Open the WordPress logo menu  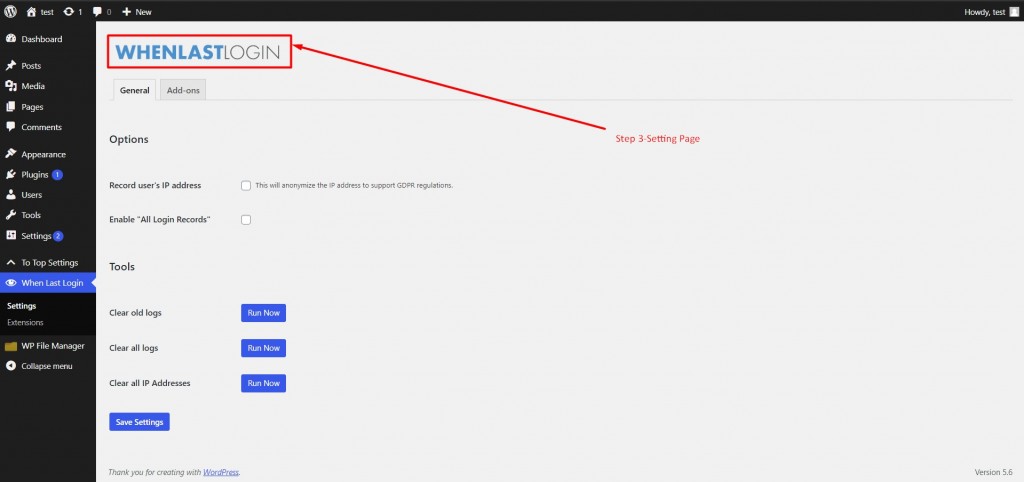point(10,12)
